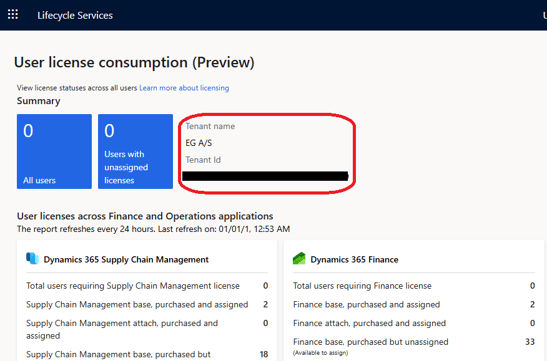Click Supply Chain Management unassigned count 18

click(264, 354)
